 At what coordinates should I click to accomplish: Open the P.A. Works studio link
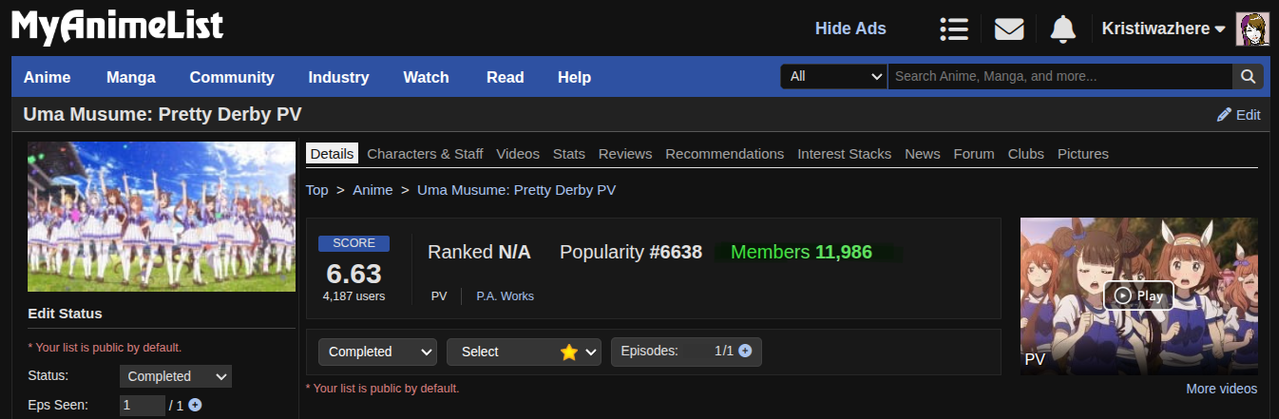tap(505, 296)
